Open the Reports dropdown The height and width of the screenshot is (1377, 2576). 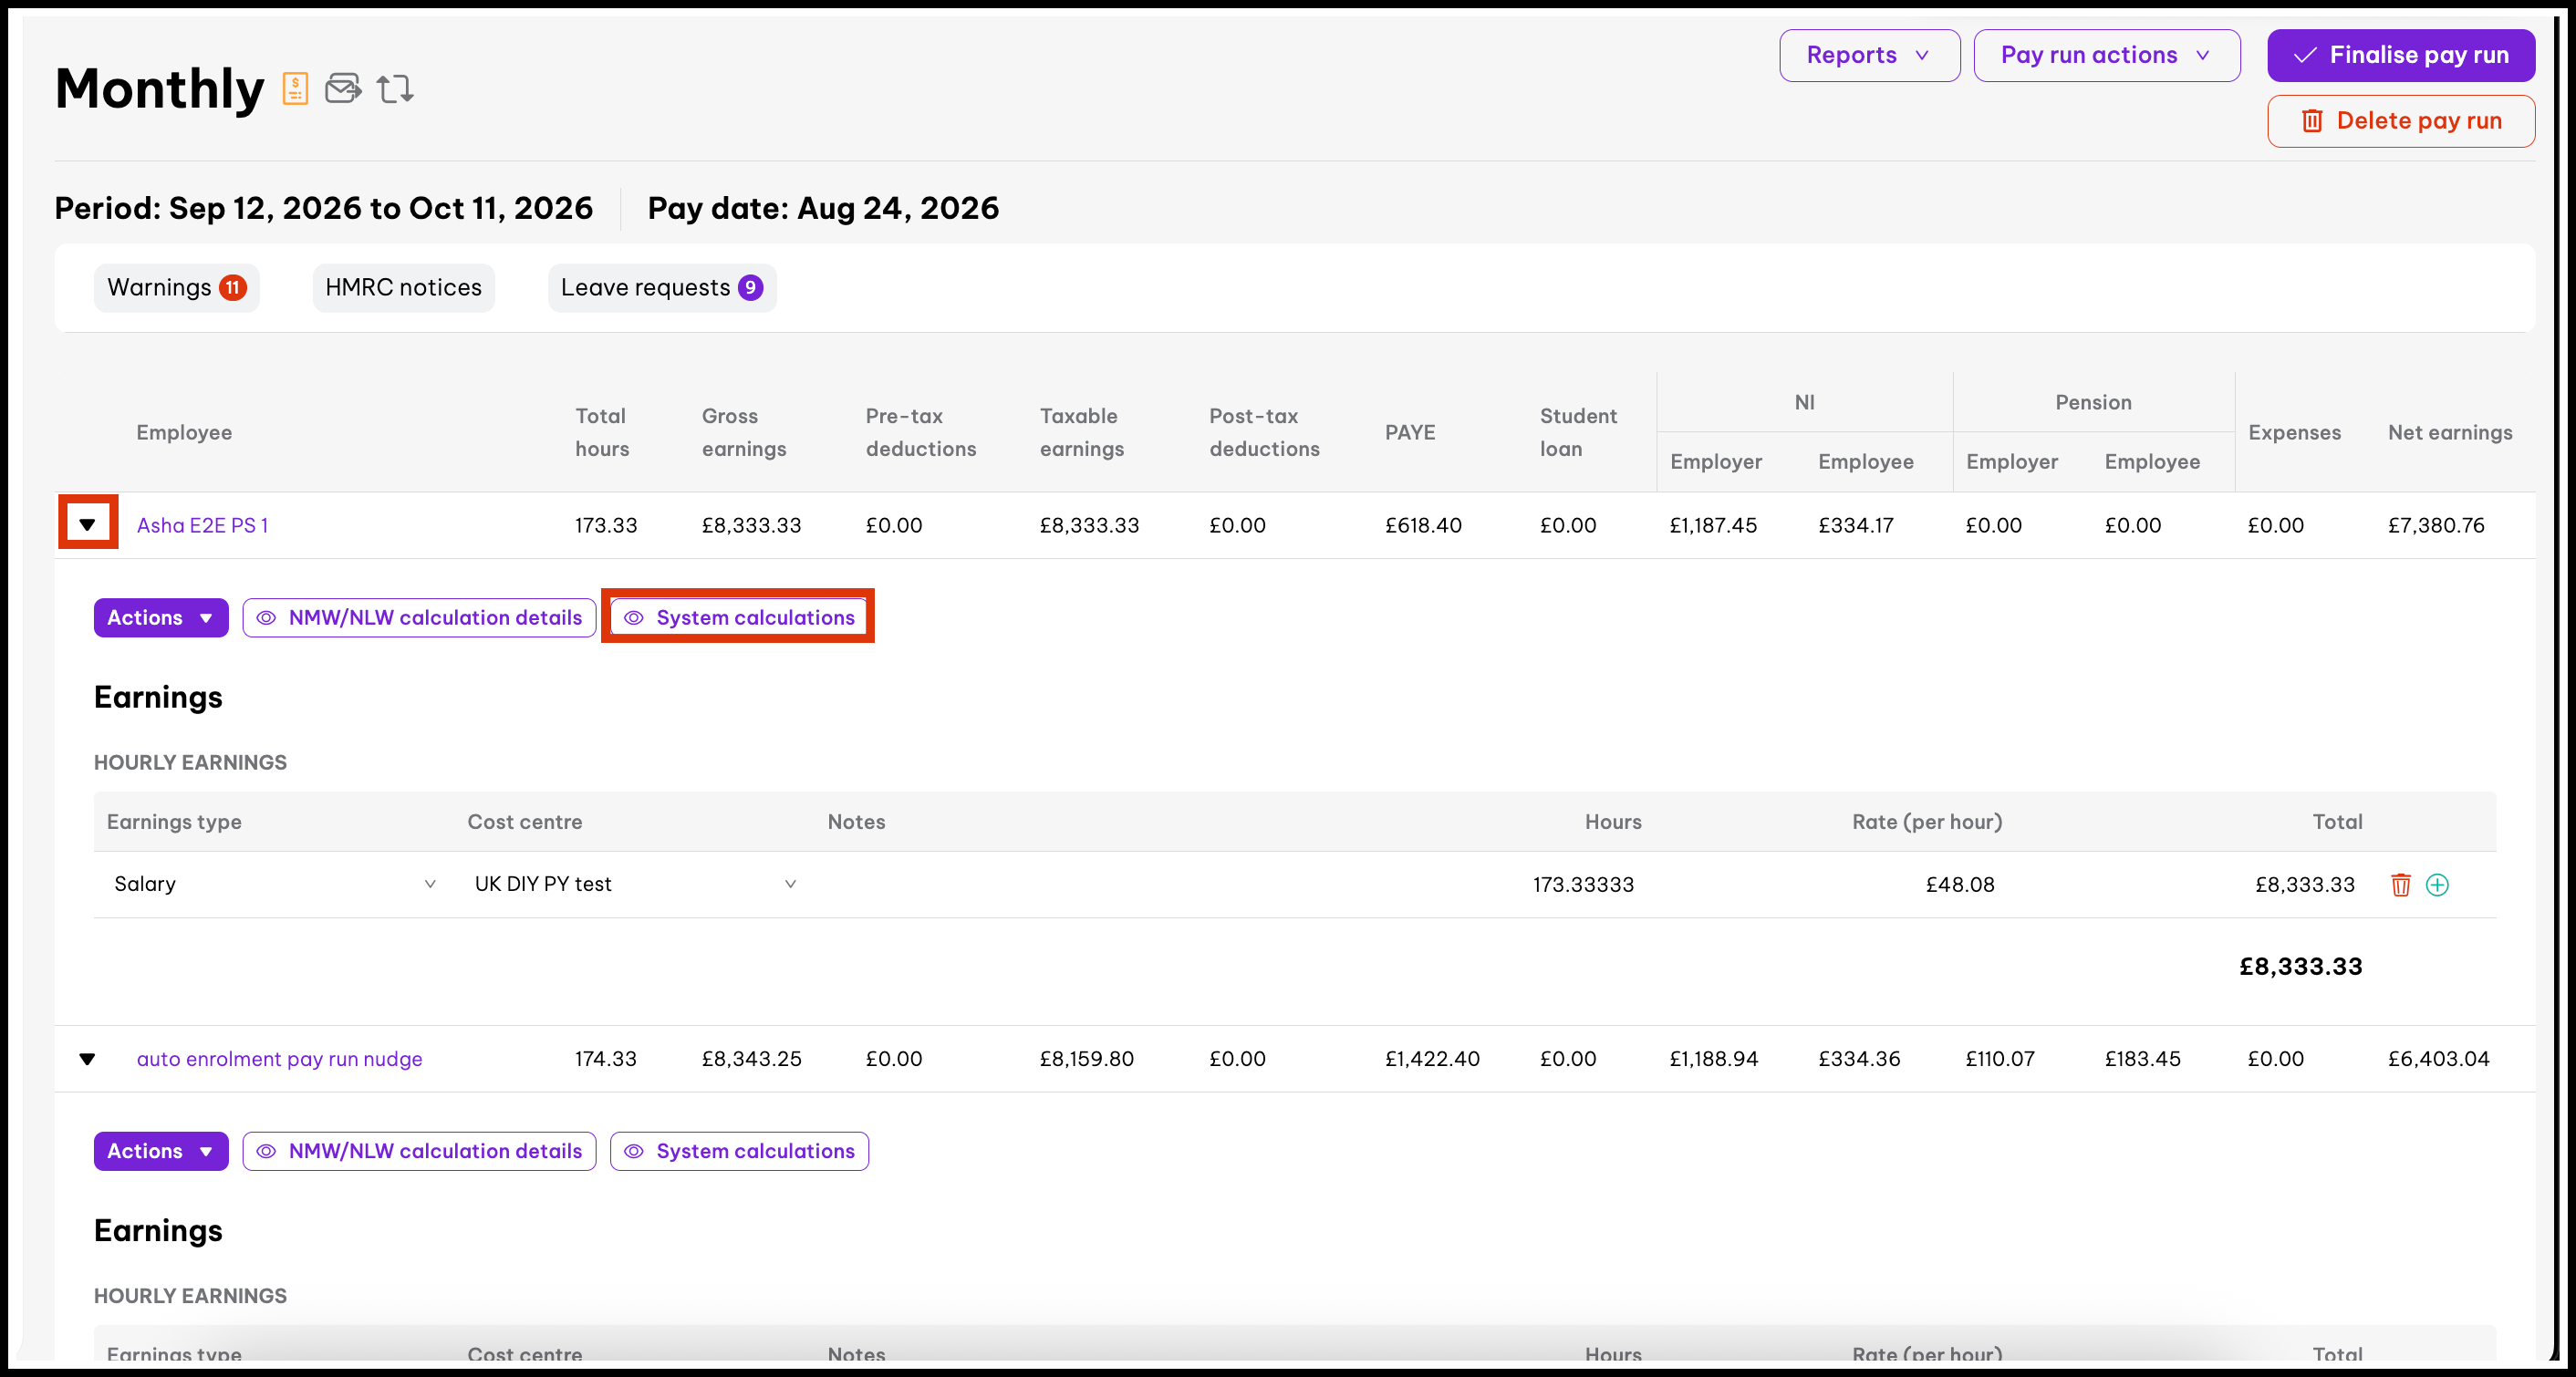(x=1869, y=55)
